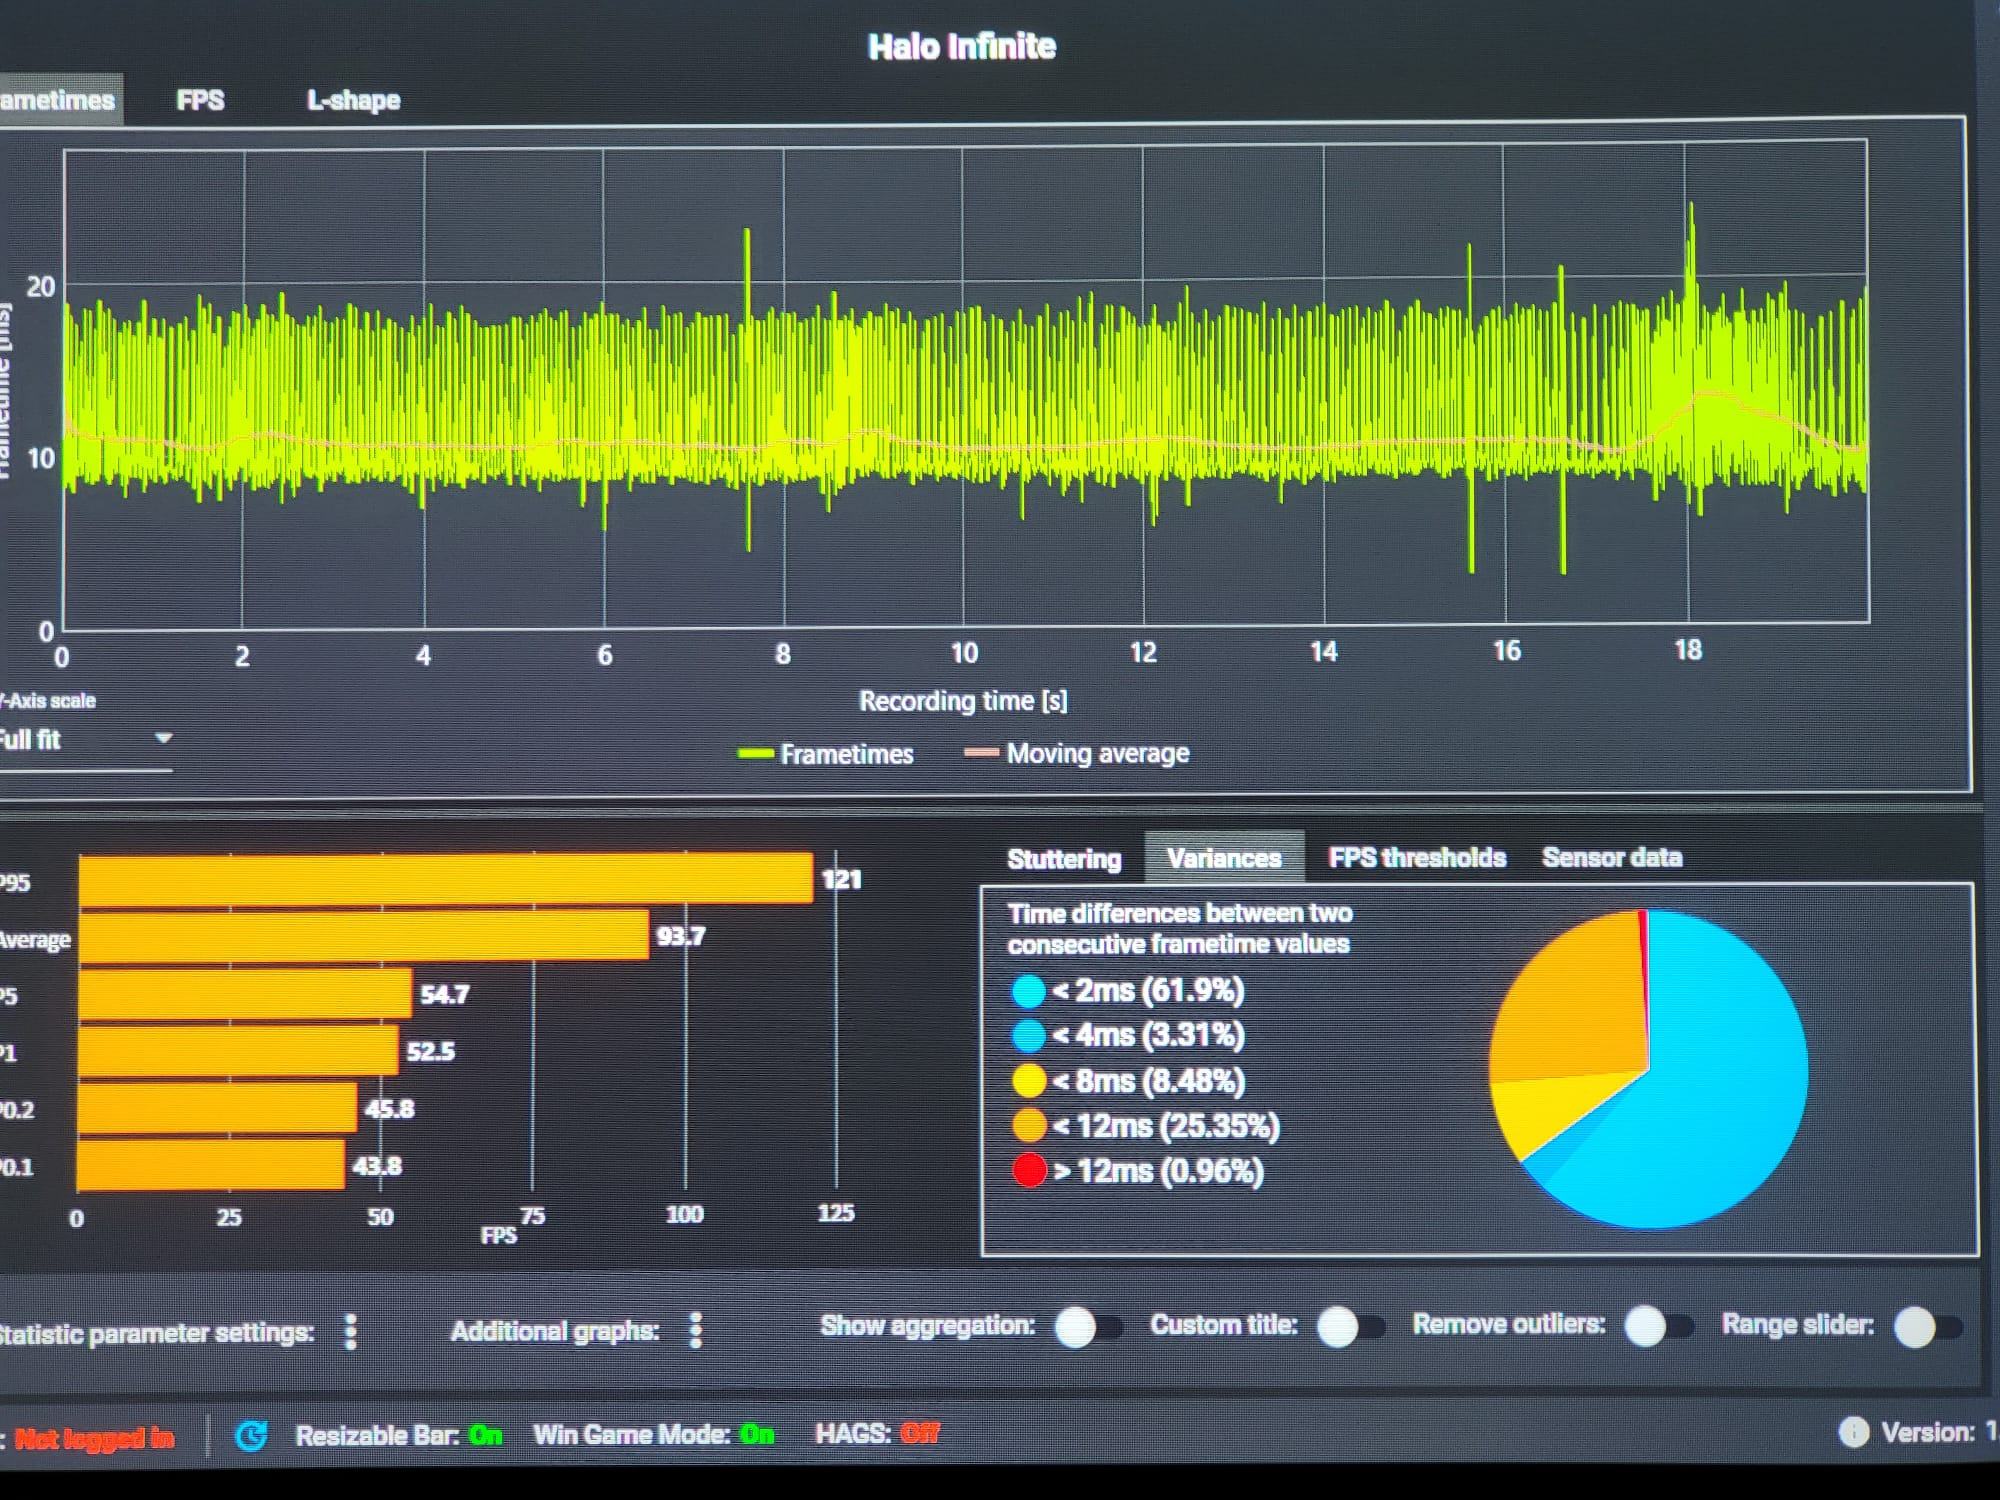2000x1500 pixels.
Task: Toggle the Show aggregation switch
Action: tap(1088, 1328)
